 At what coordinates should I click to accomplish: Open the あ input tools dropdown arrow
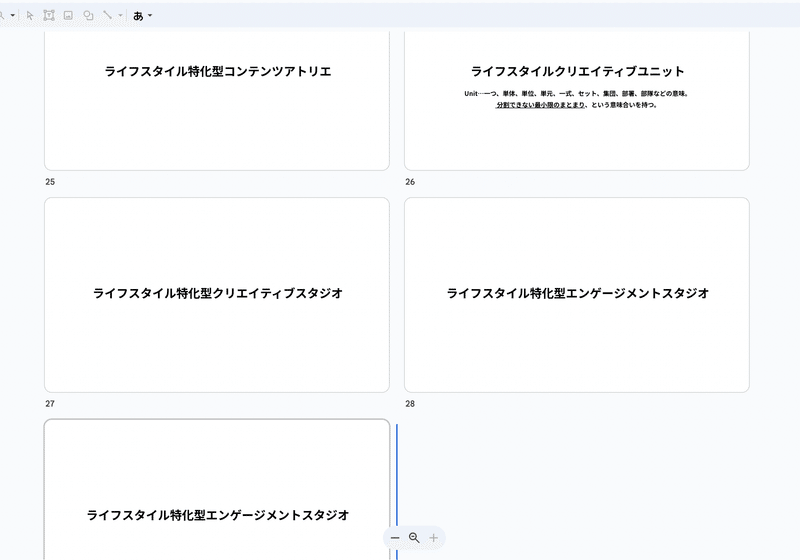click(150, 16)
